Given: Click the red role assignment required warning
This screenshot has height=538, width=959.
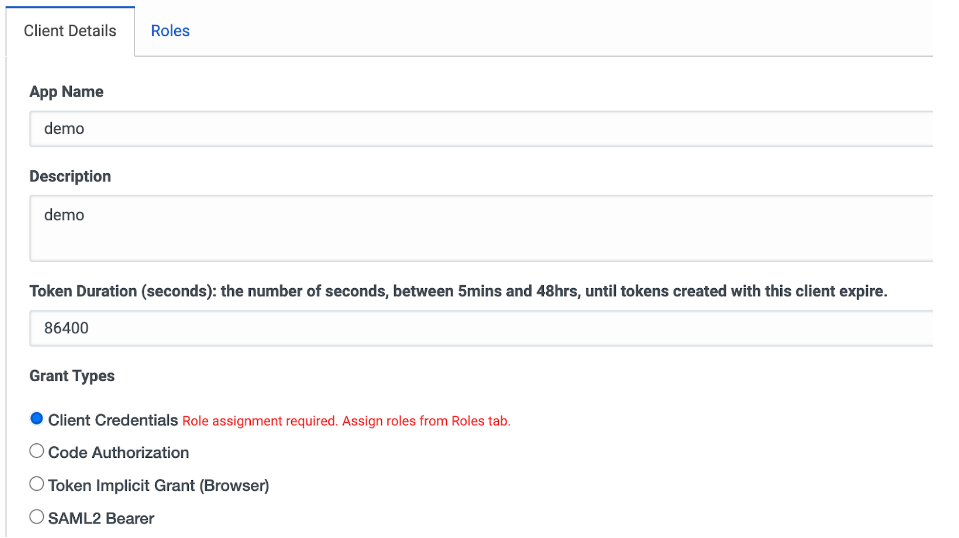Looking at the screenshot, I should coord(346,421).
